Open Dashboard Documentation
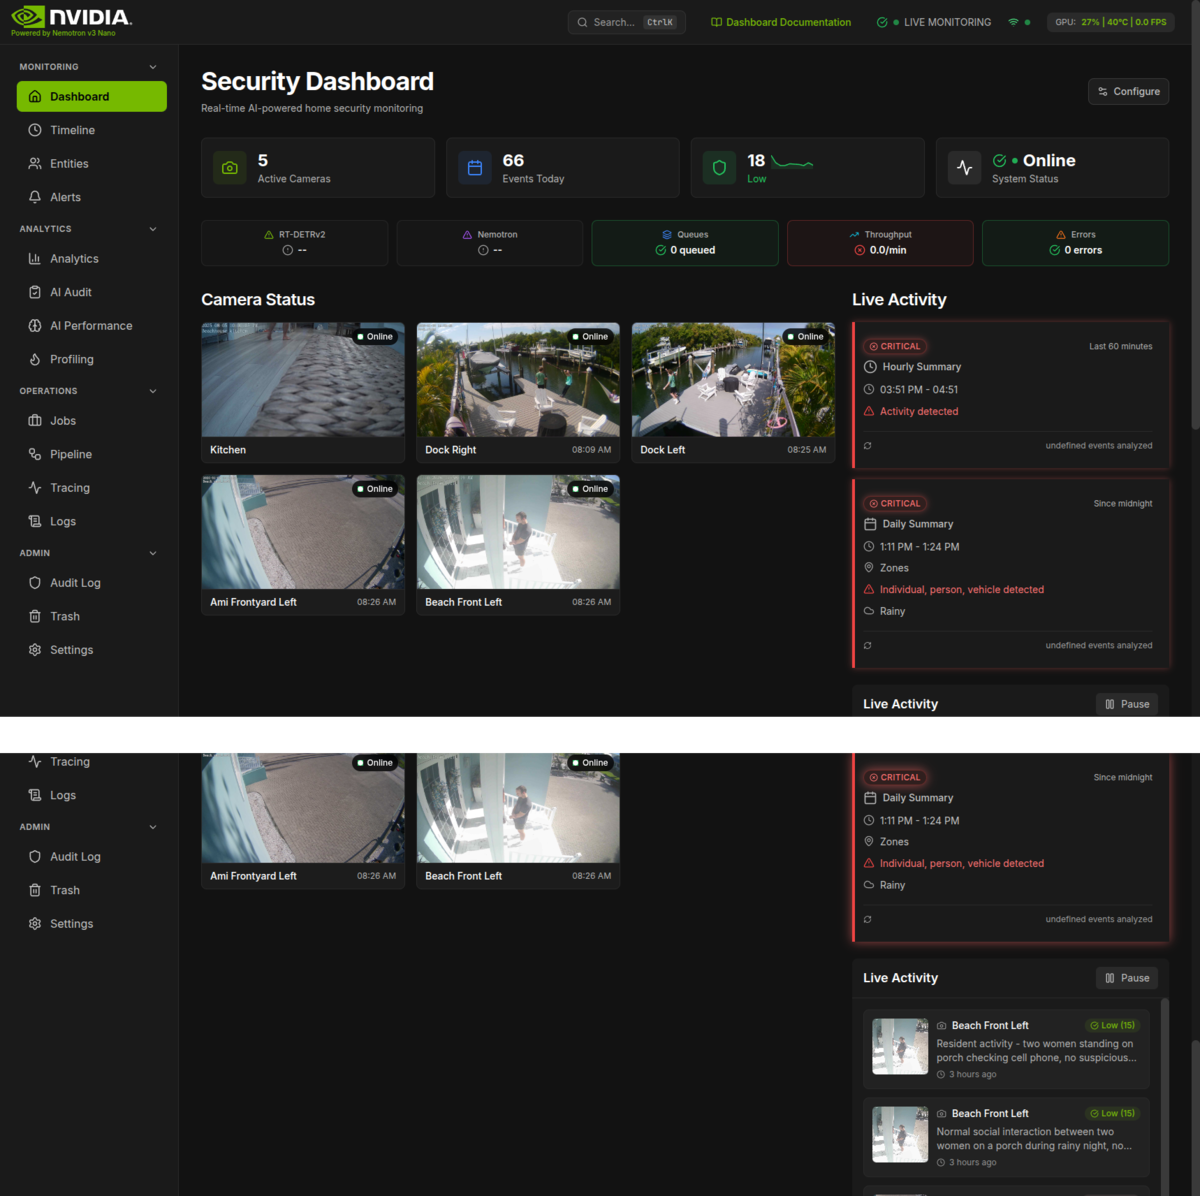1200x1196 pixels. click(780, 21)
